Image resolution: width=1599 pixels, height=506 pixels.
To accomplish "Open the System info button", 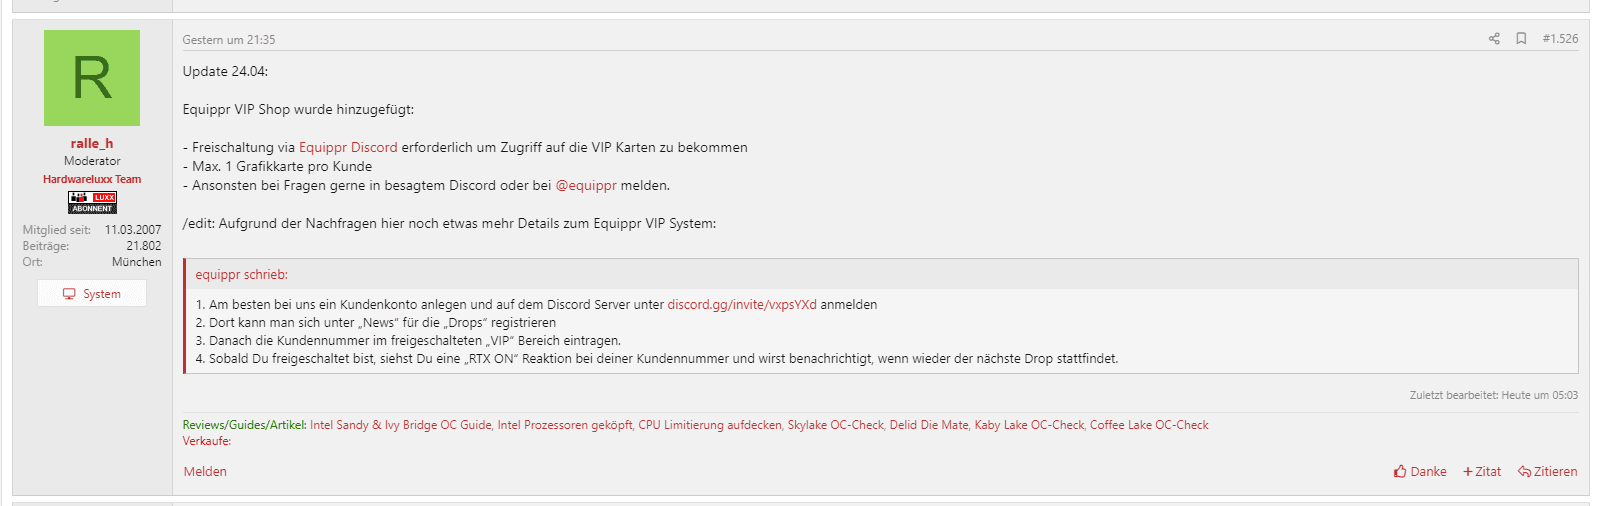I will (92, 293).
